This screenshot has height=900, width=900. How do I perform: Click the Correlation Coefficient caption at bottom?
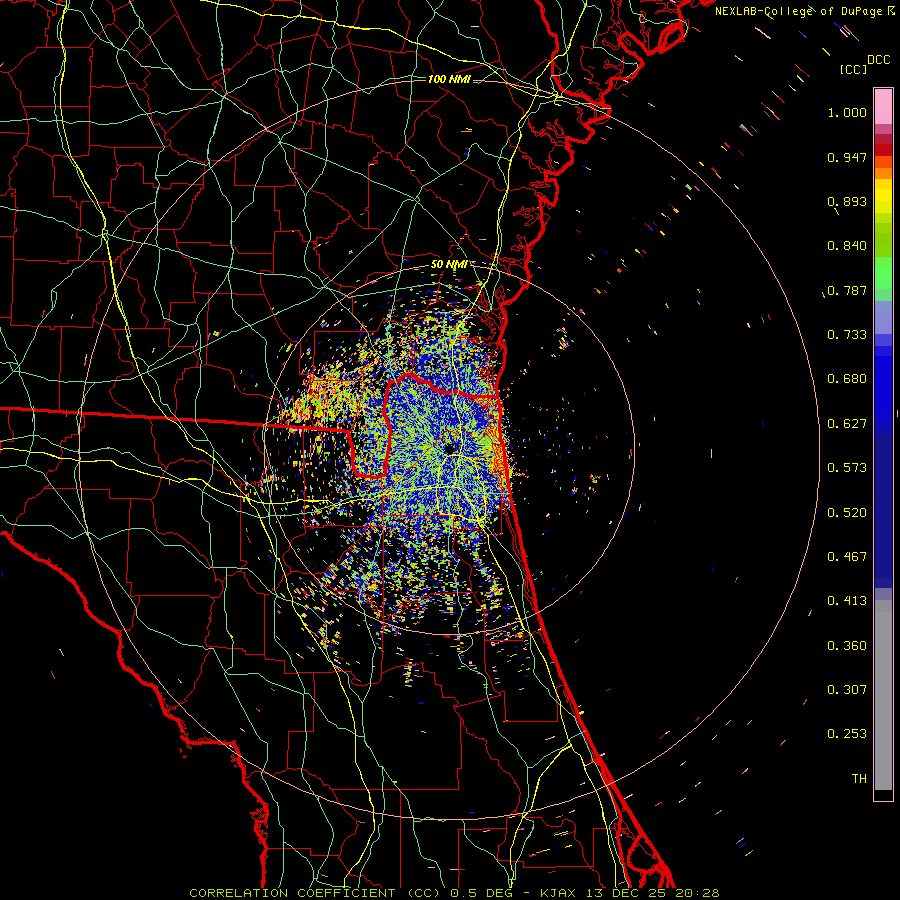454,893
